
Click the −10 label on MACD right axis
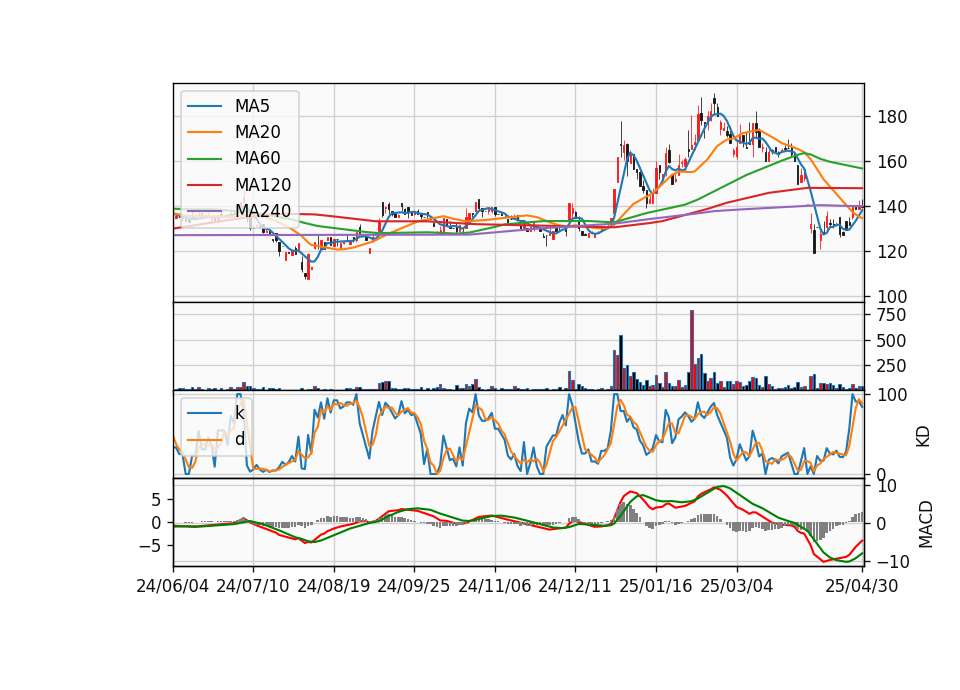click(x=894, y=562)
